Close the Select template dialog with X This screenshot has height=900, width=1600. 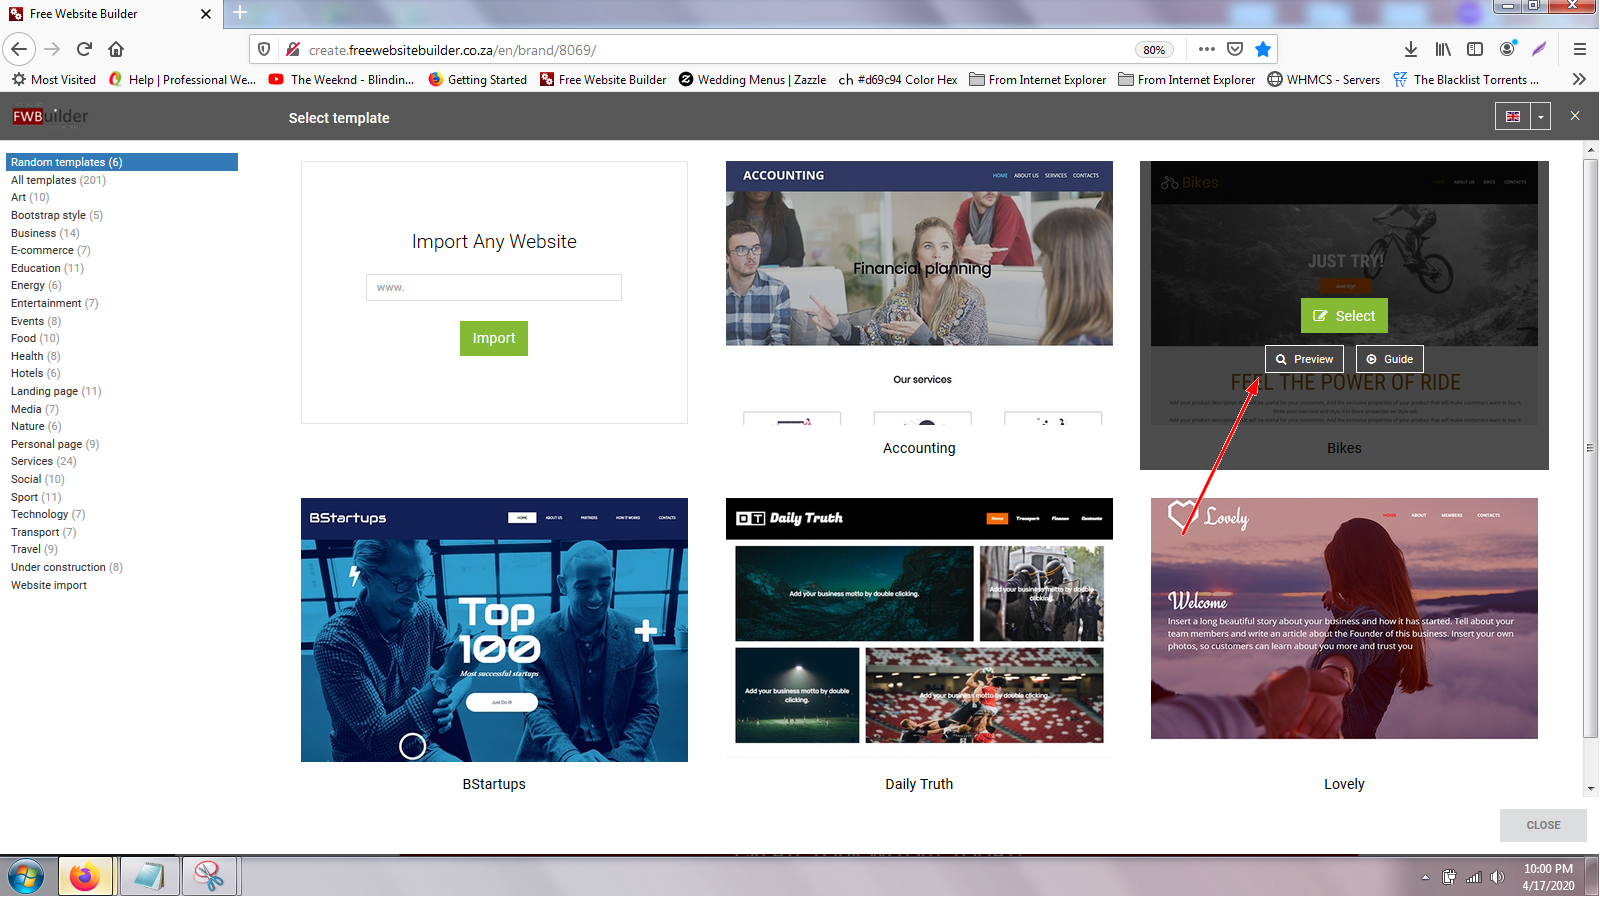pos(1575,116)
